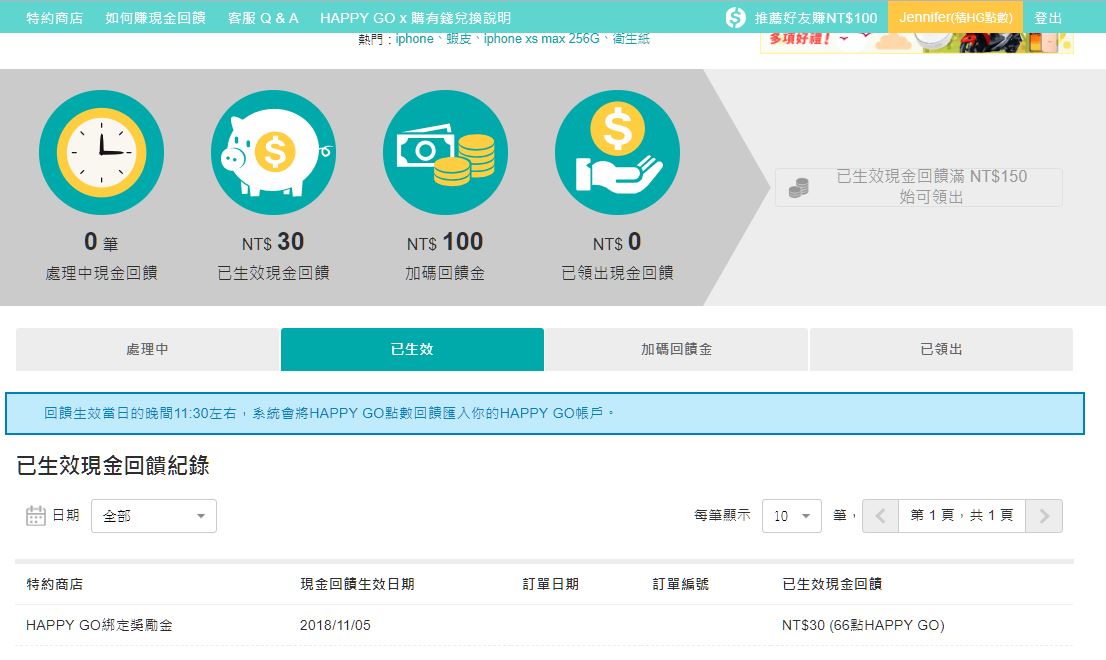Open 特約商店 in the top navigation

click(x=54, y=18)
